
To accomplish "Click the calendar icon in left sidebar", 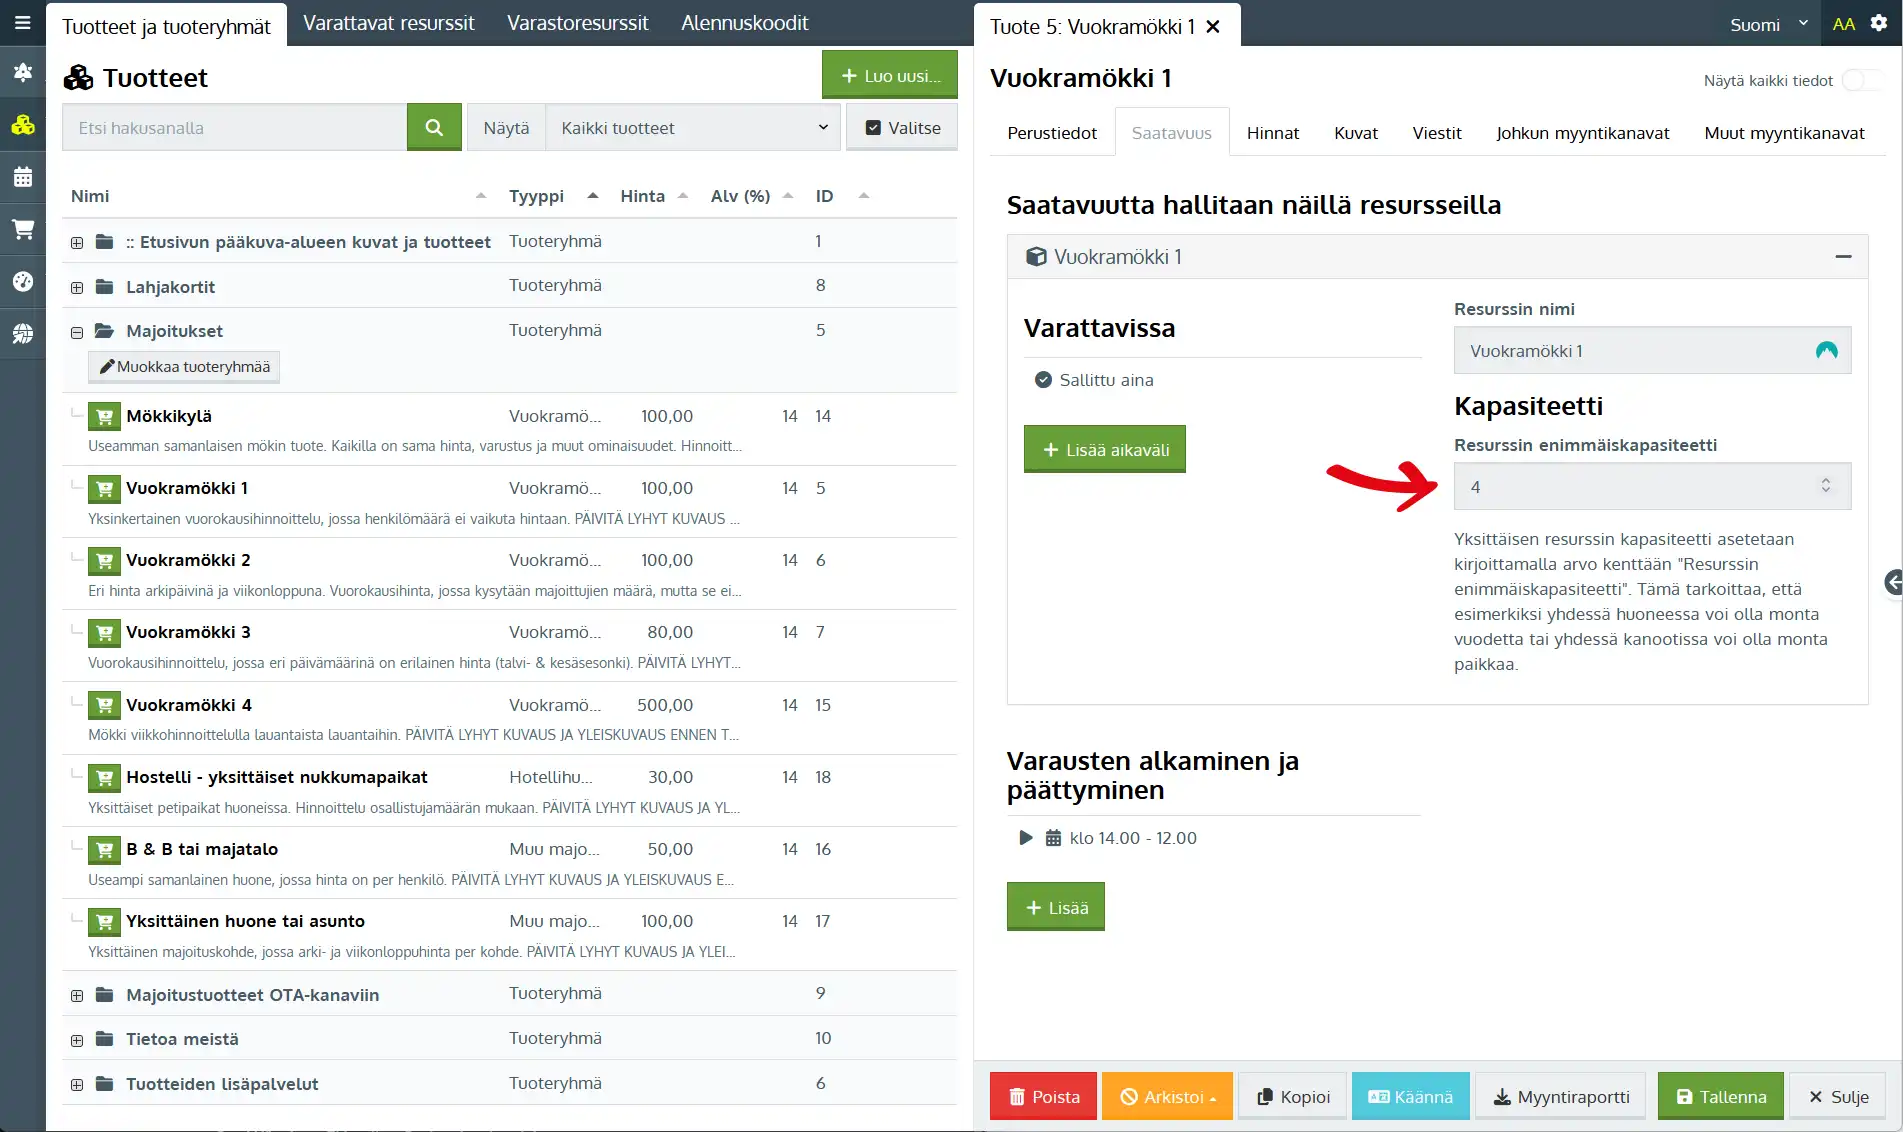I will click(22, 177).
